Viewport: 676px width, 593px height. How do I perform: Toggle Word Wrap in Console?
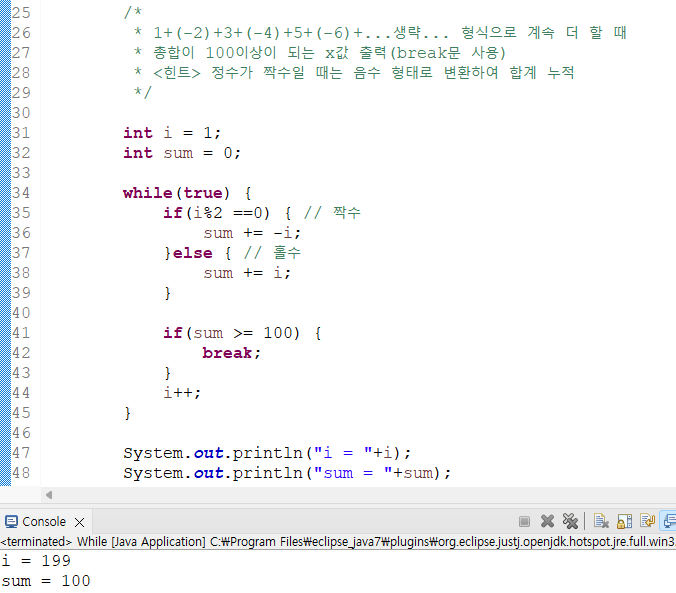[647, 521]
